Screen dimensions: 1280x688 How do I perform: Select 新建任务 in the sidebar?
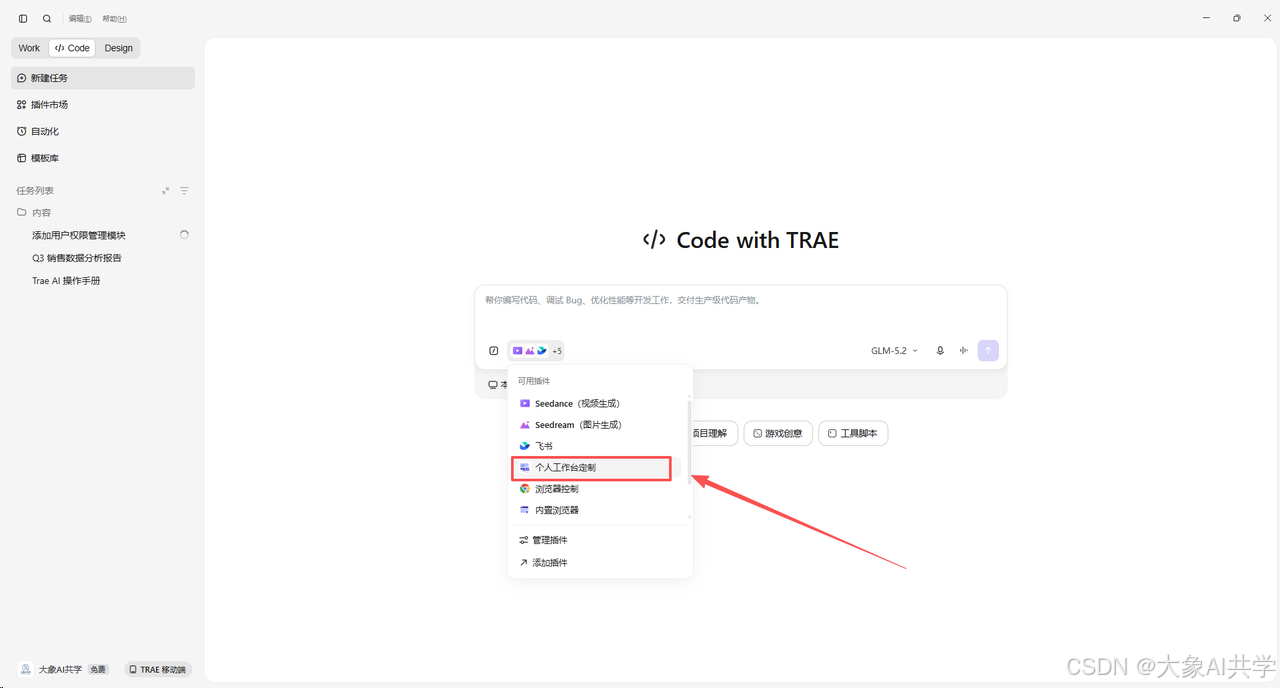(103, 78)
